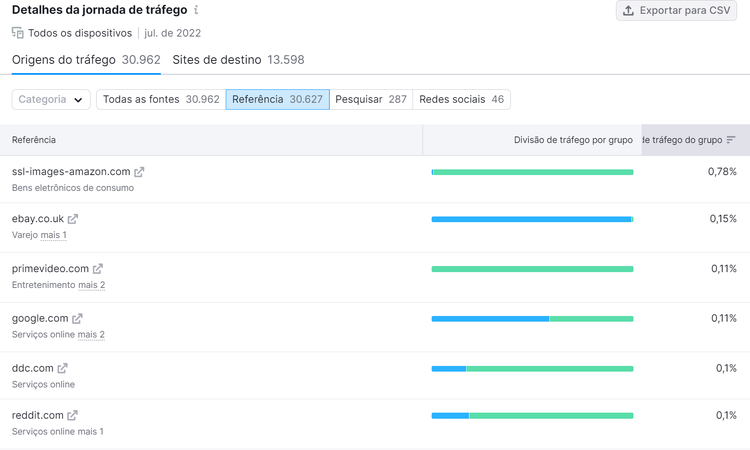The image size is (750, 450).
Task: Click the ddc.com domain name
Action: pyautogui.click(x=33, y=368)
